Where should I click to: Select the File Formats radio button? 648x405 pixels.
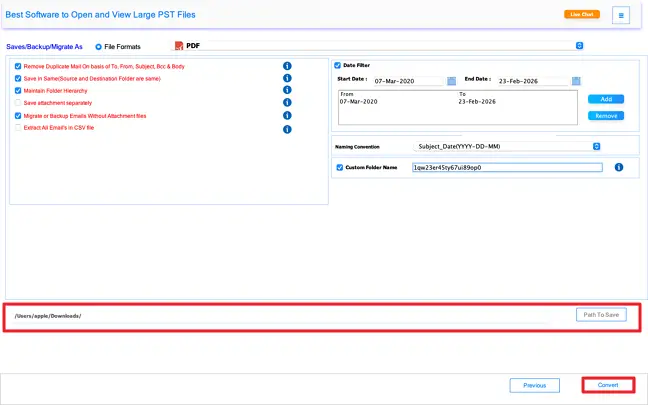coord(98,46)
